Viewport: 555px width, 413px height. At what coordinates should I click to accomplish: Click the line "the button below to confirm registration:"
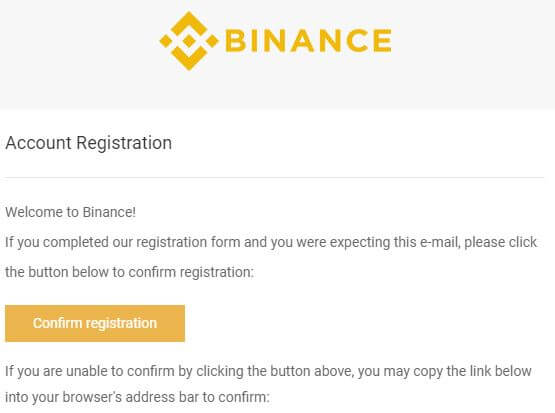coord(130,273)
